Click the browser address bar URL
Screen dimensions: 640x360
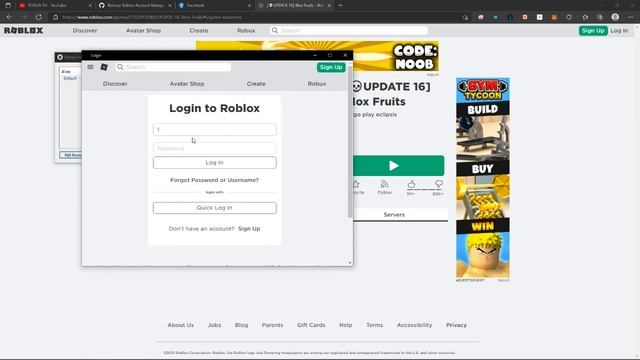point(152,18)
